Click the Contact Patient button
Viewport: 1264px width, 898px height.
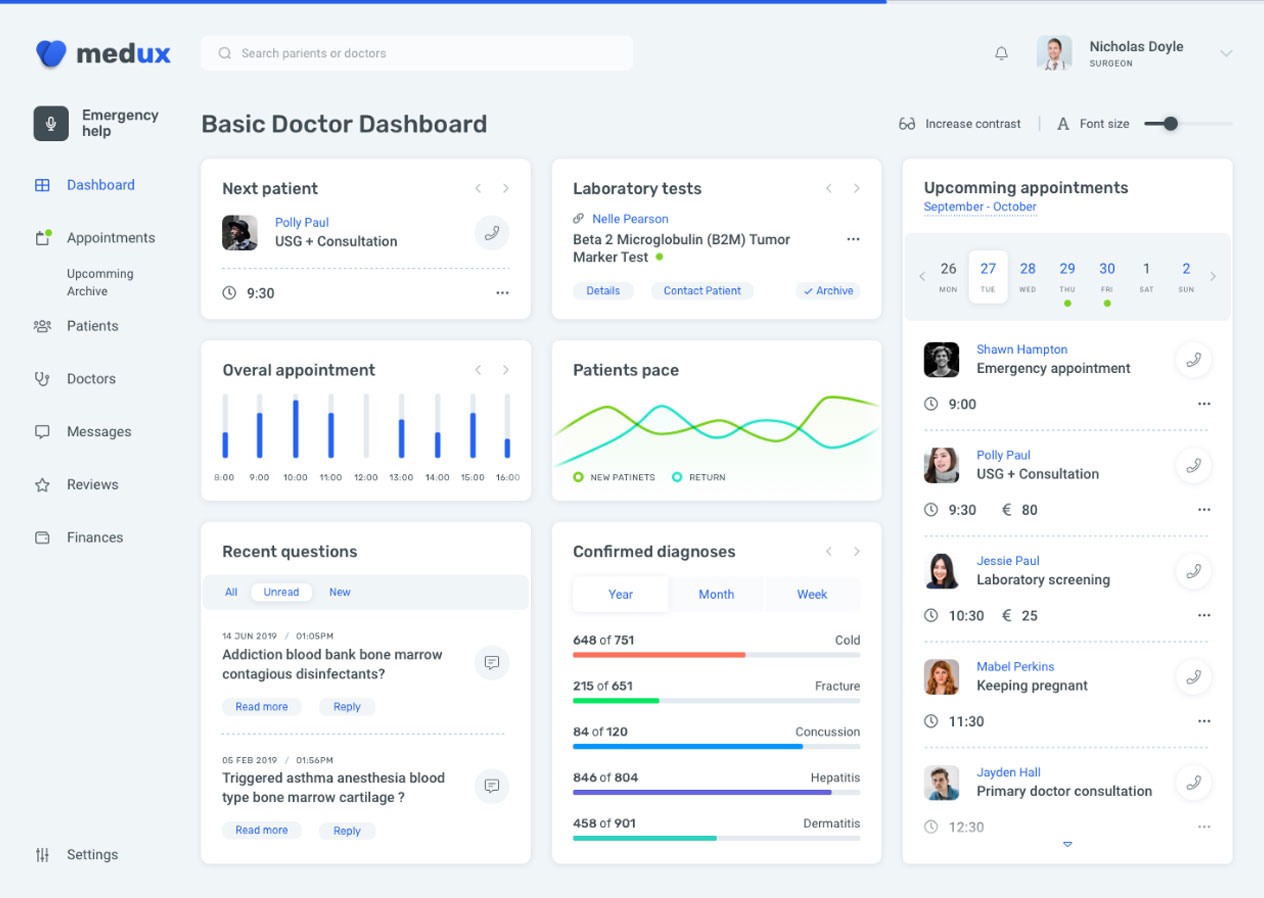pyautogui.click(x=702, y=291)
